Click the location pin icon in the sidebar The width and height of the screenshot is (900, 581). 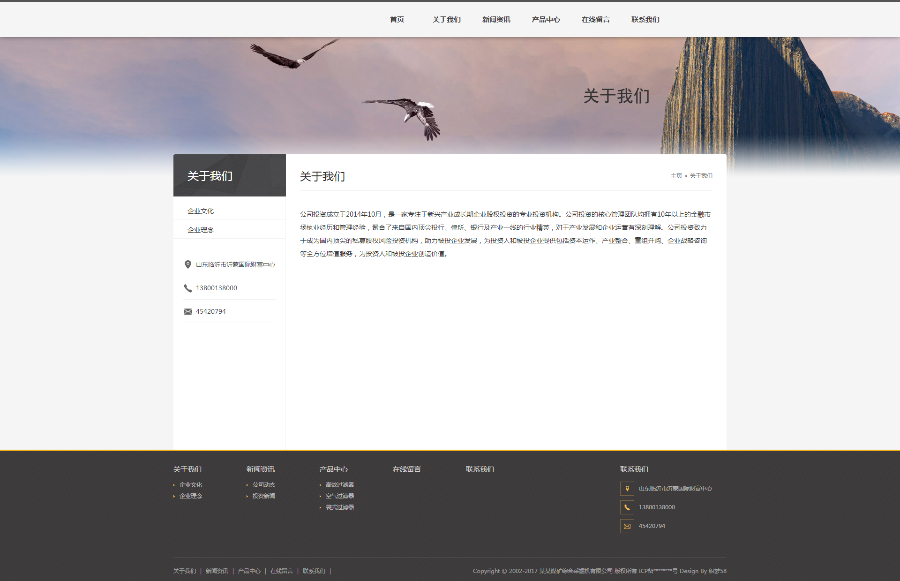188,264
